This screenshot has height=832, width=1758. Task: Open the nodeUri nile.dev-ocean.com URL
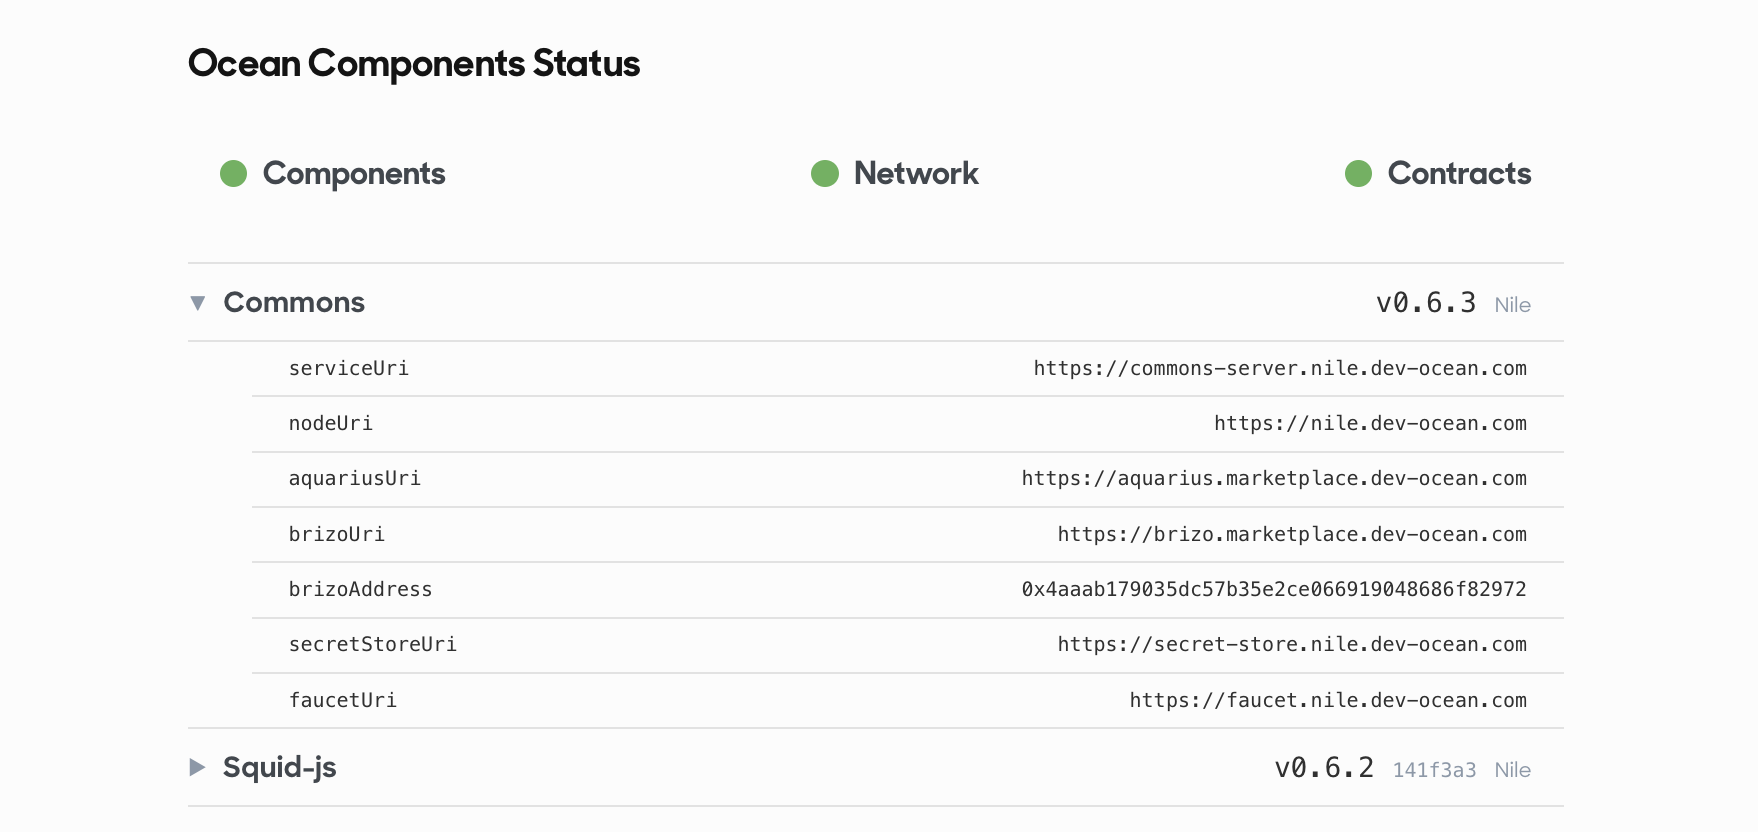pyautogui.click(x=1370, y=423)
